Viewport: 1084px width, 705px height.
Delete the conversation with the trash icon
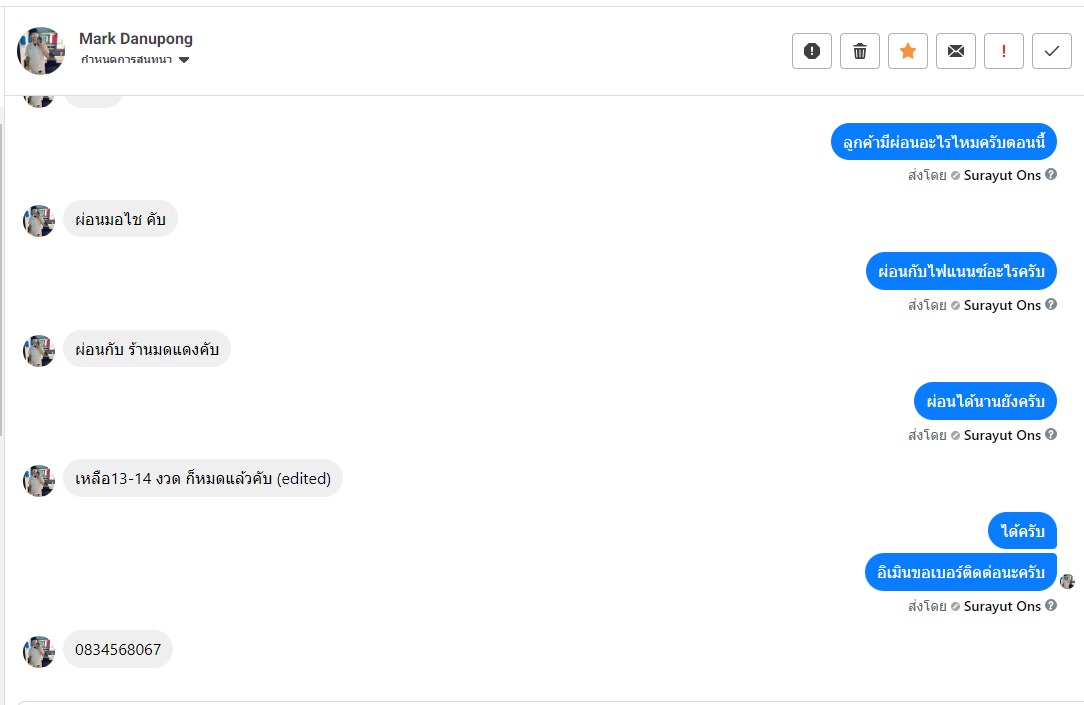point(860,51)
